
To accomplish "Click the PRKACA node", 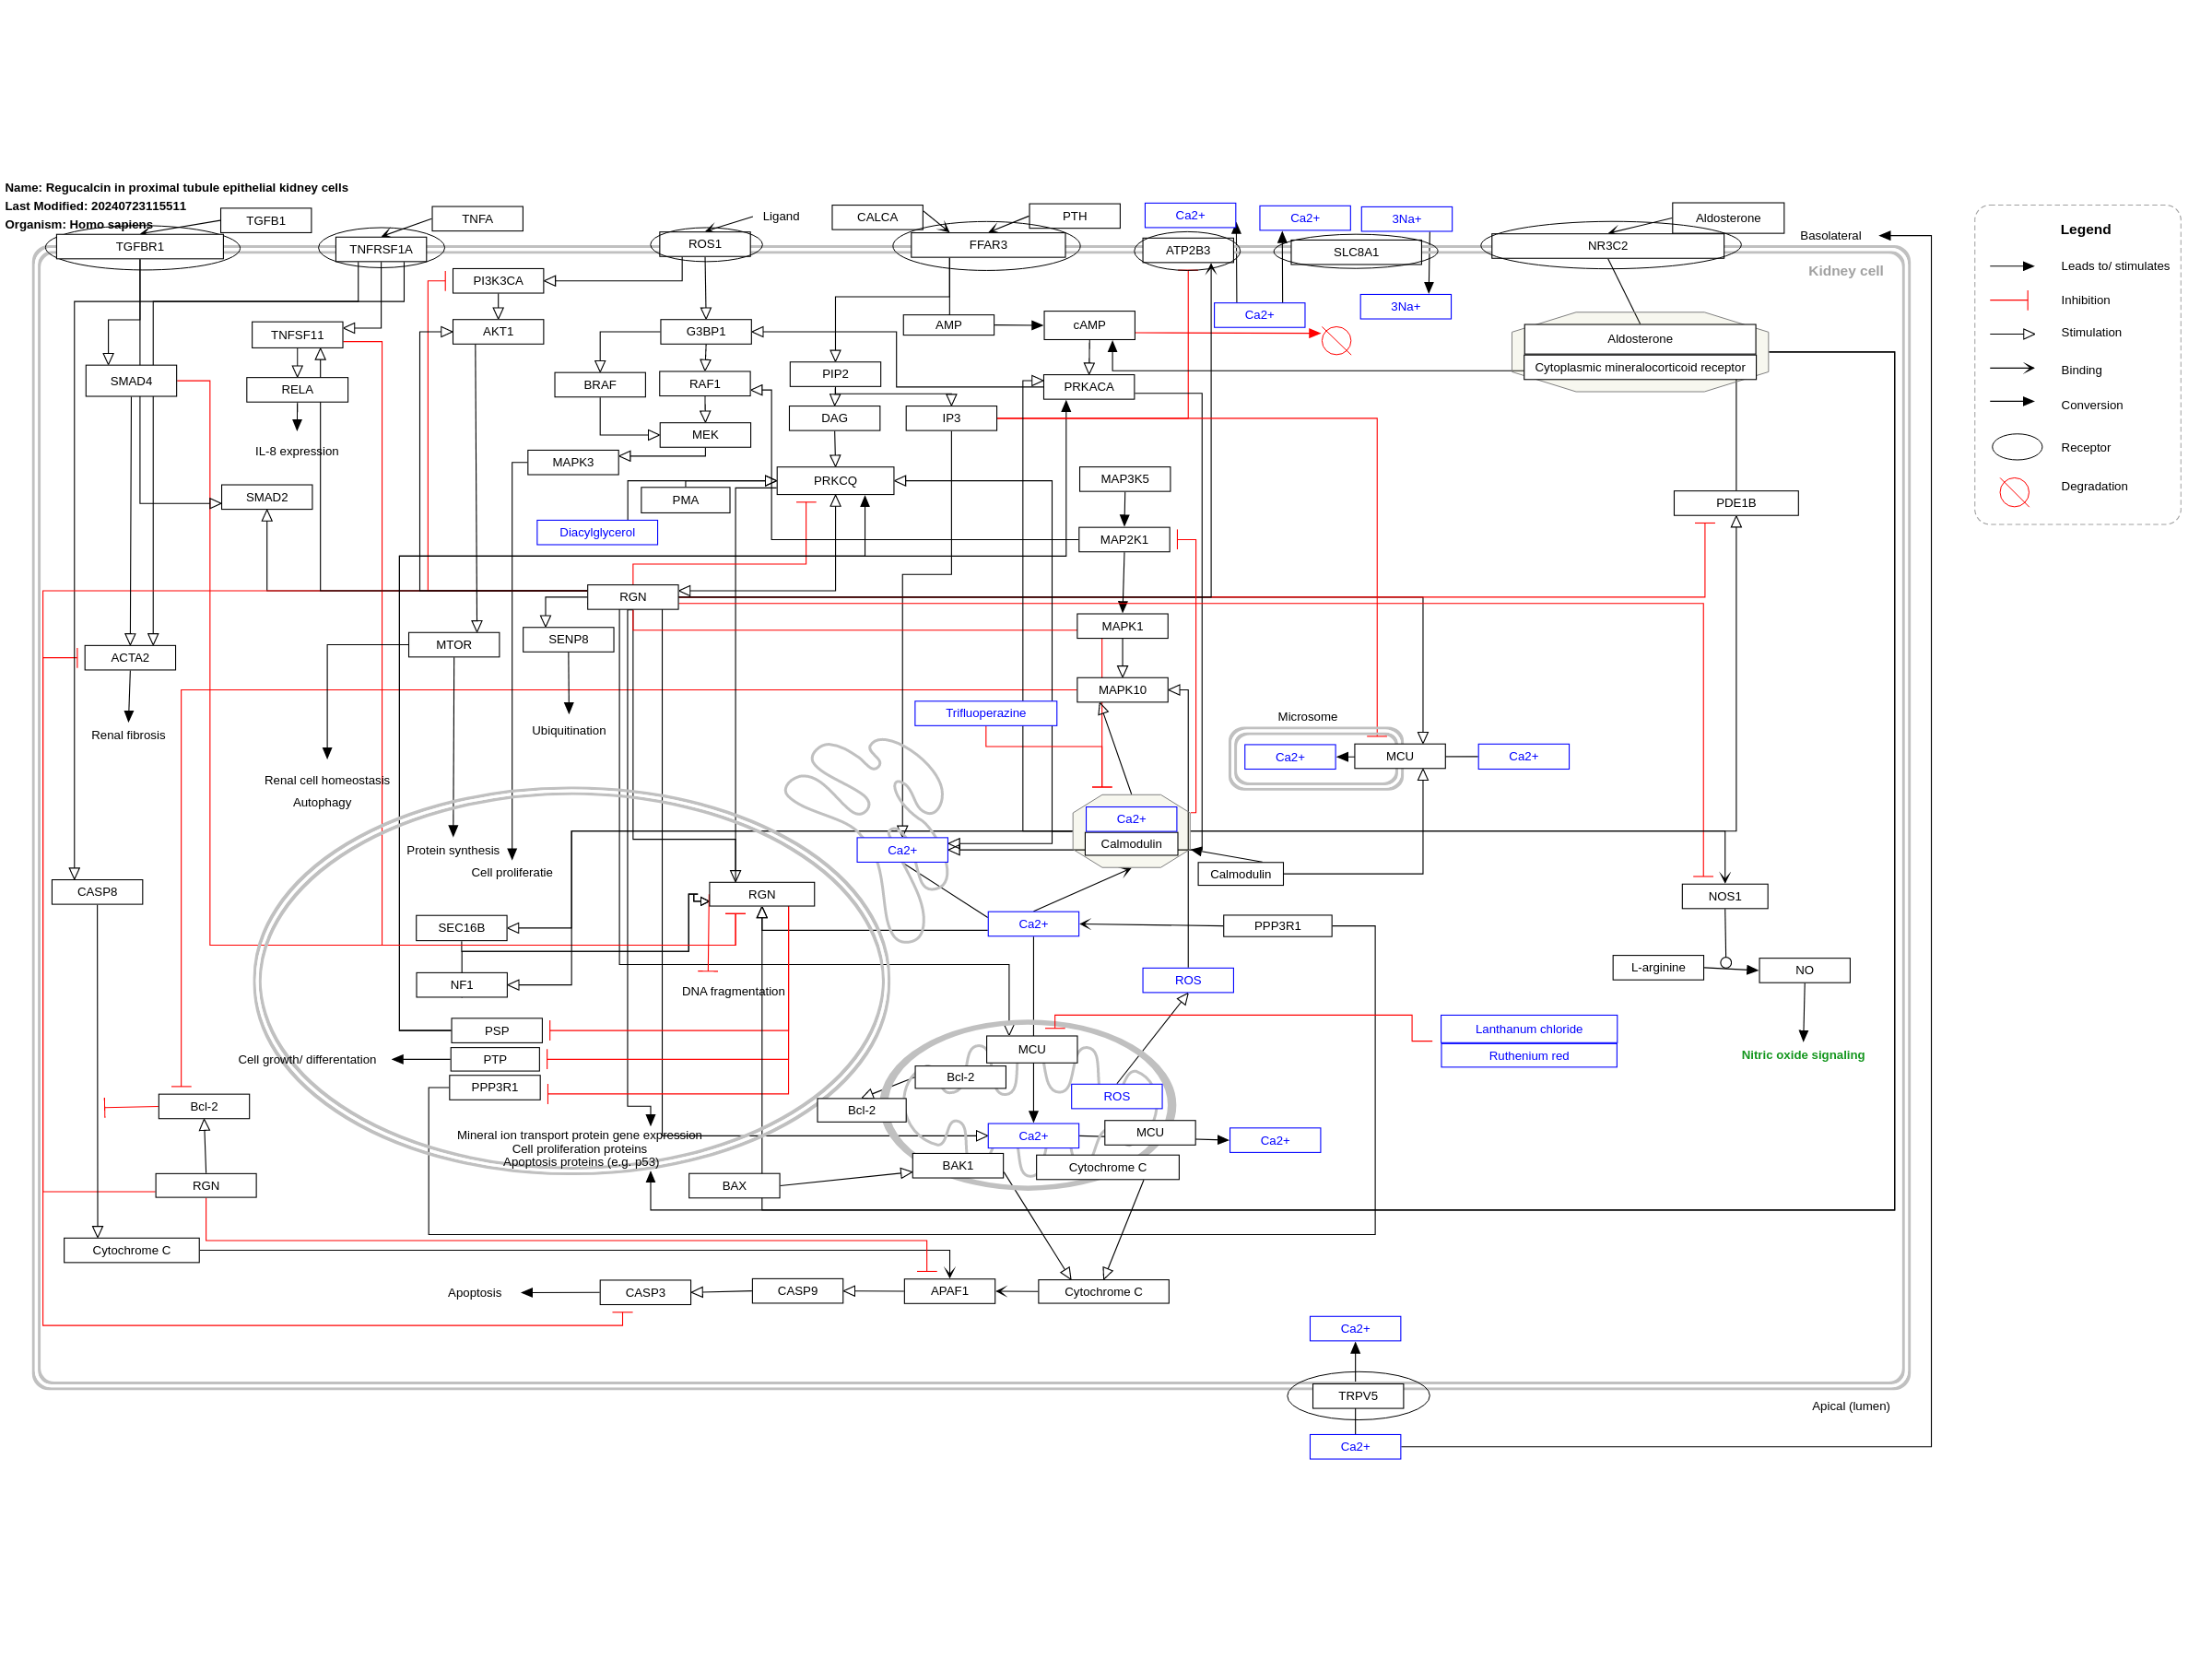I will (1089, 387).
